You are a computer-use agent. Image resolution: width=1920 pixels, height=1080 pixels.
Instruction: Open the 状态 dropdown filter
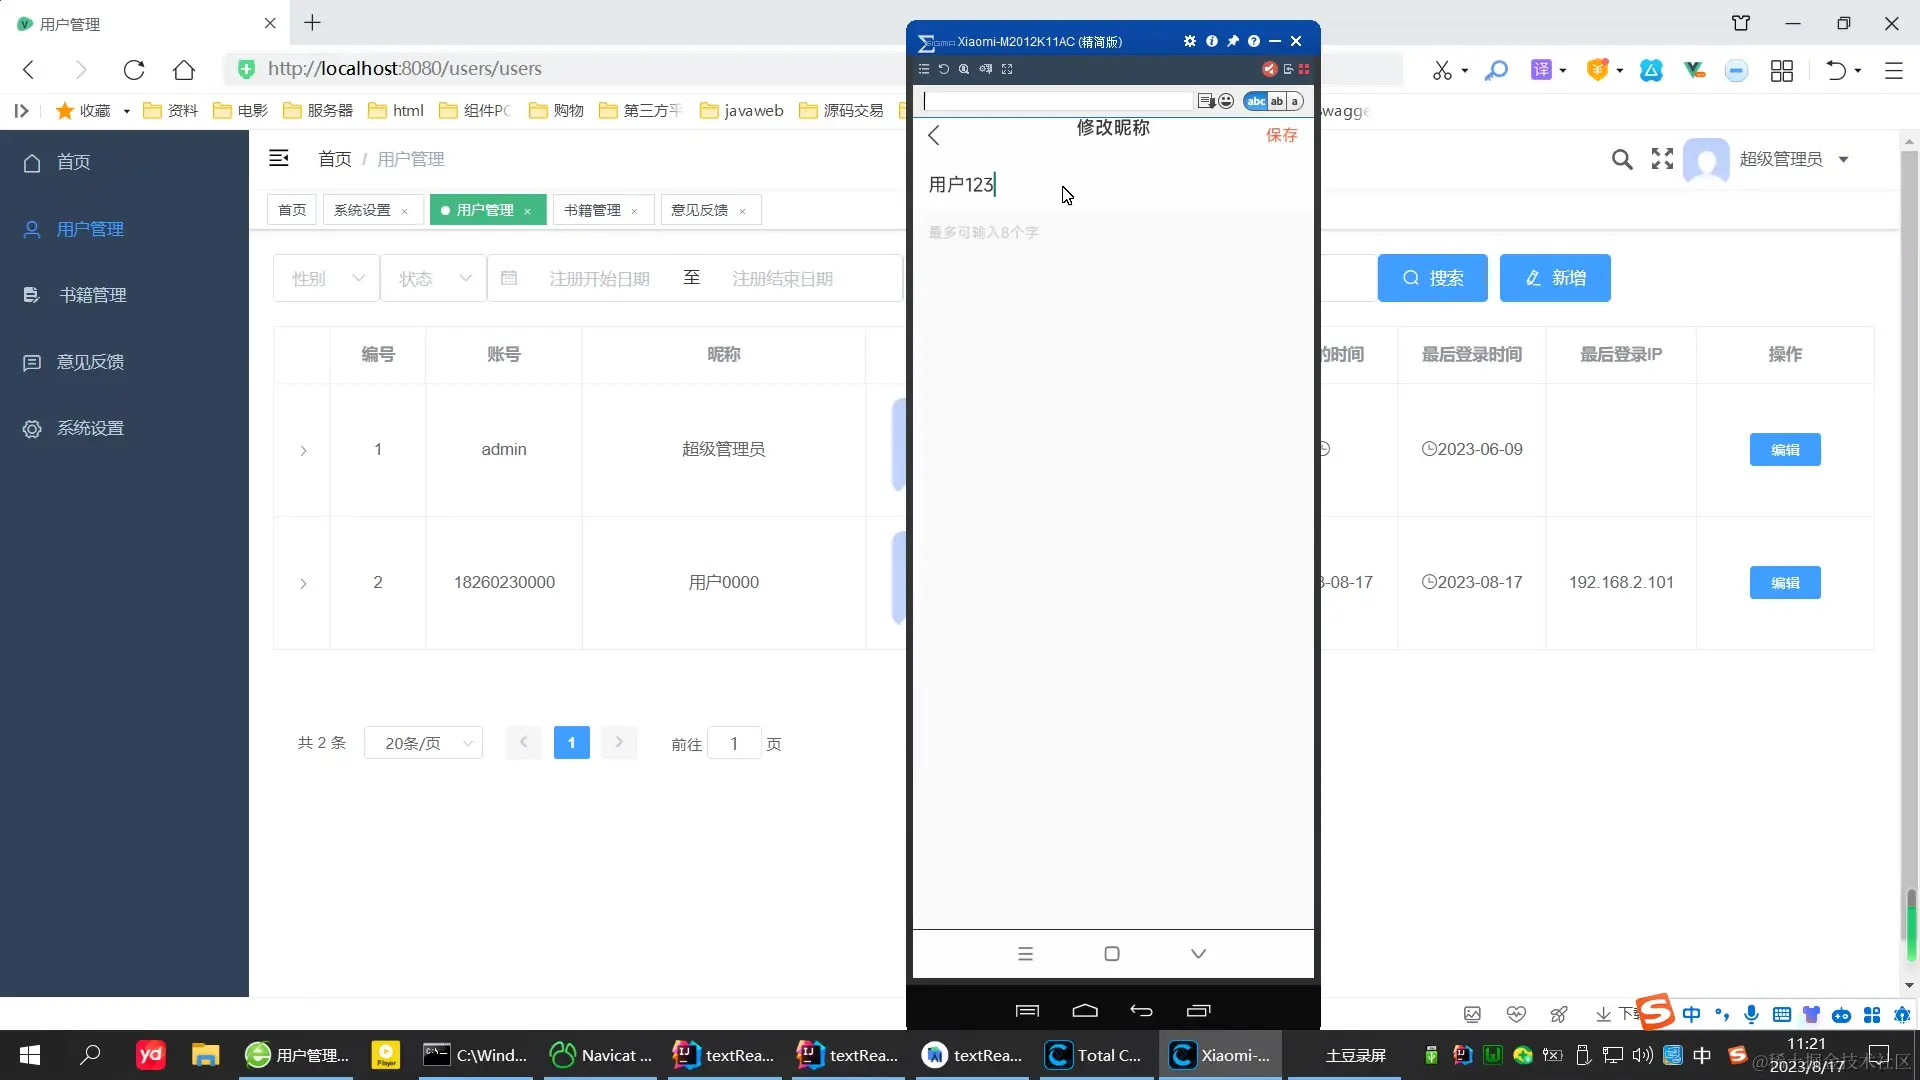point(433,278)
